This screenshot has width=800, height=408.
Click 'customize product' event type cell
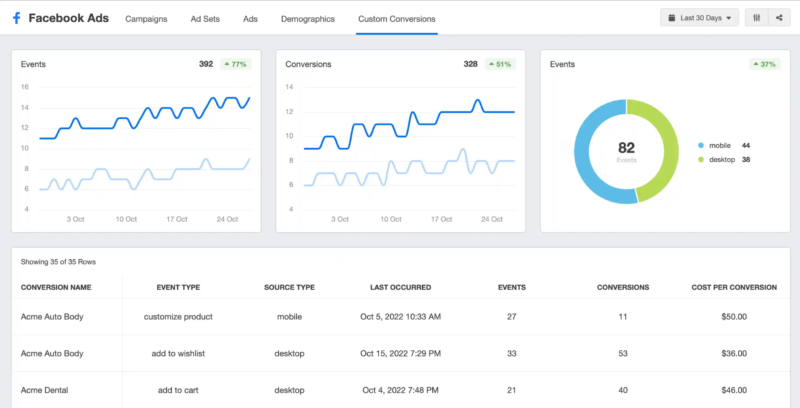coord(178,317)
